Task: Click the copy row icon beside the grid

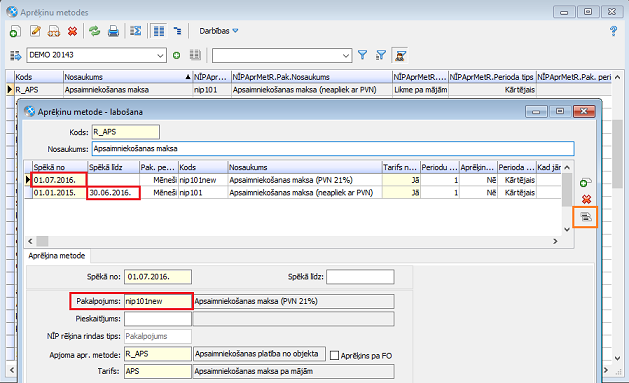Action: 586,217
